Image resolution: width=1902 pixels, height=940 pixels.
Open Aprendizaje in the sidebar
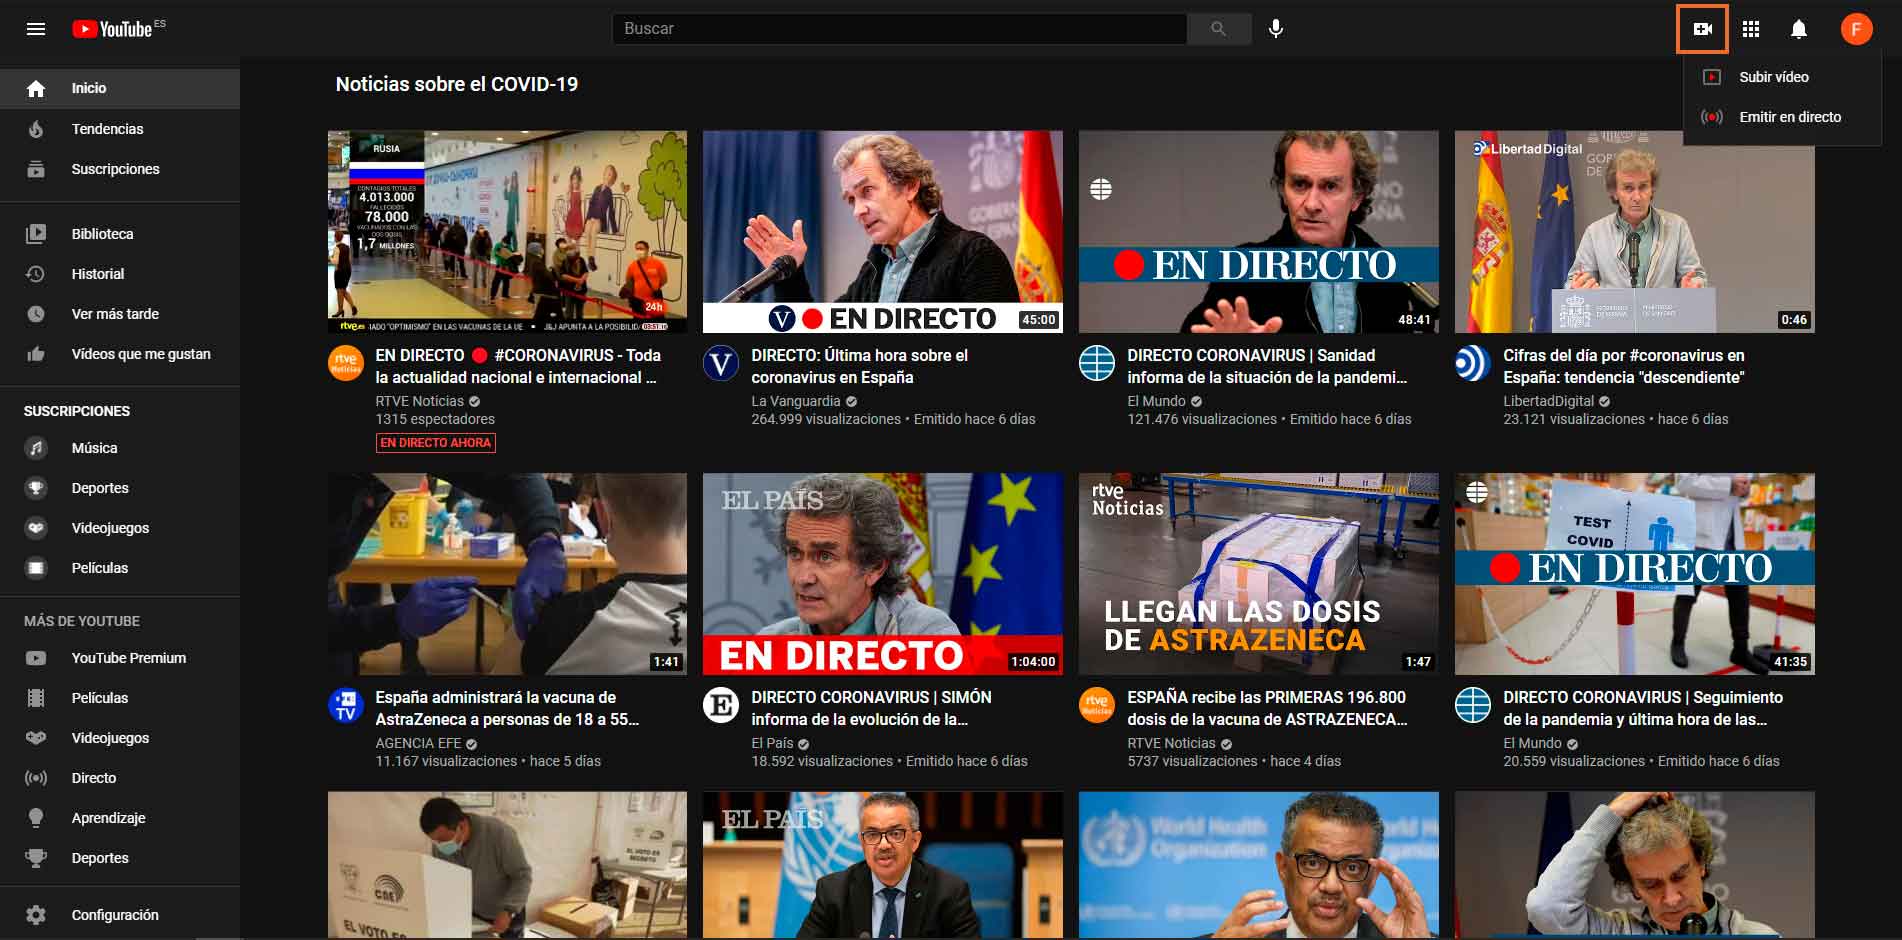[x=120, y=818]
